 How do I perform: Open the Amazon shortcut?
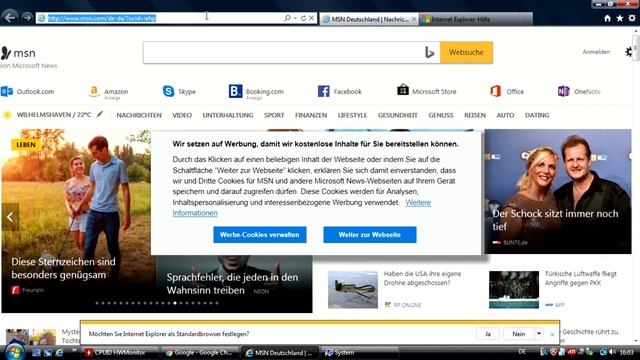(109, 92)
